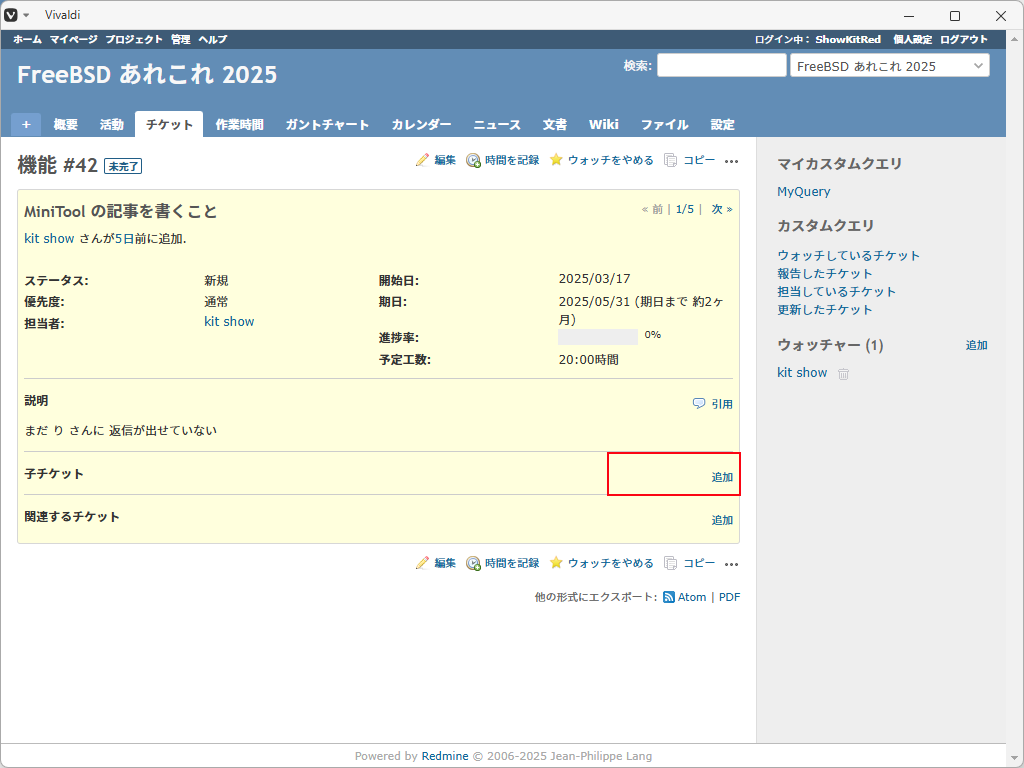1024x768 pixels.
Task: Go to マイページ in top menu
Action: [73, 39]
